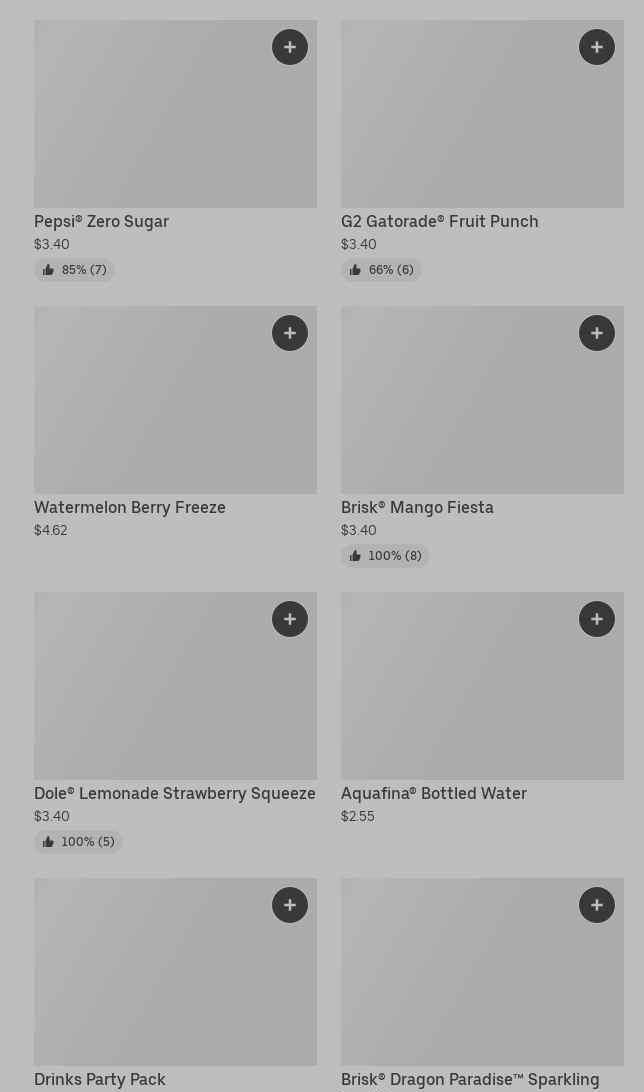
Task: Open Drinks Party Pack listing
Action: tap(100, 1079)
